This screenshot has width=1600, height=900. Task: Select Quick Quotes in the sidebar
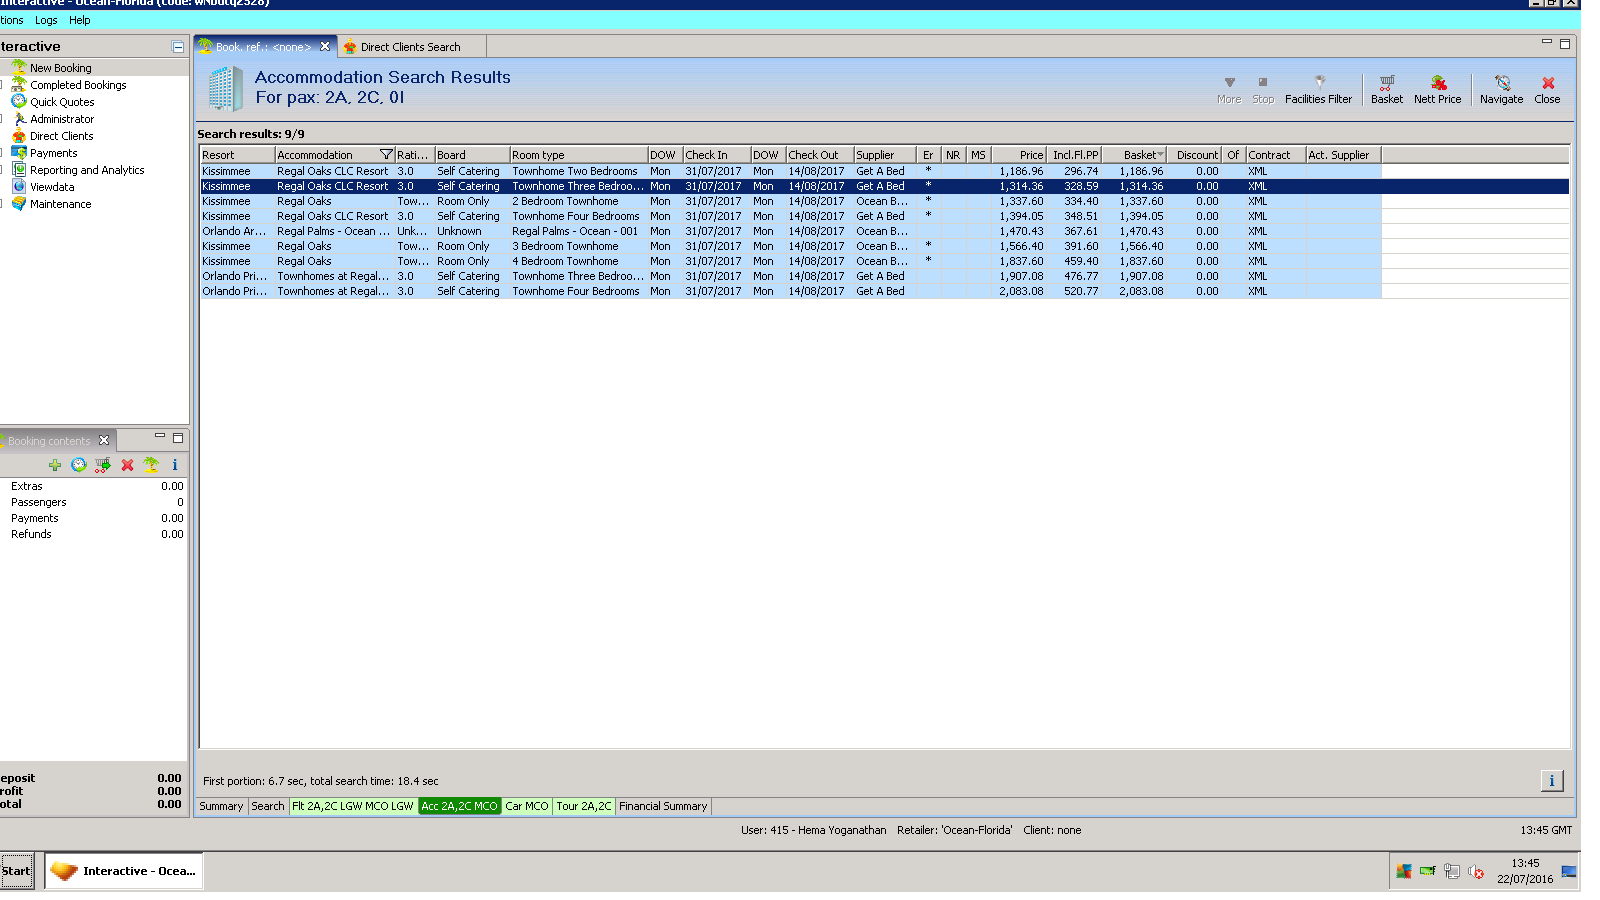[x=62, y=102]
